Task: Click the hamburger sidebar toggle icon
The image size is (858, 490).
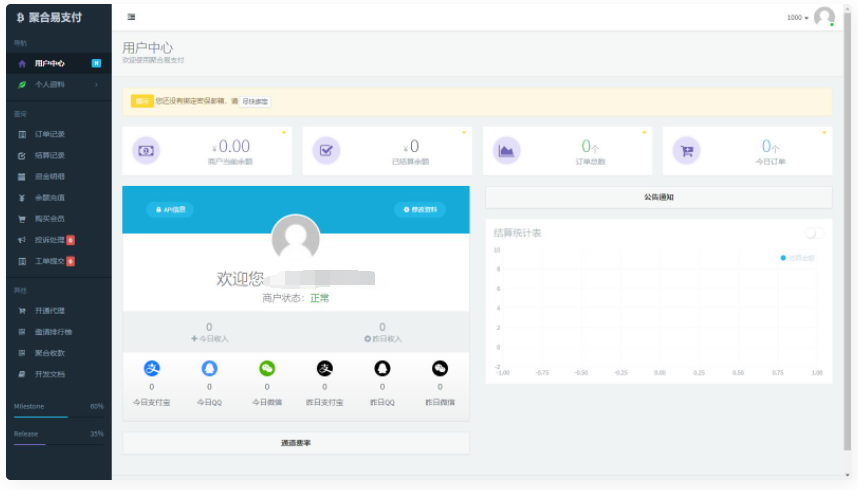Action: tap(132, 18)
